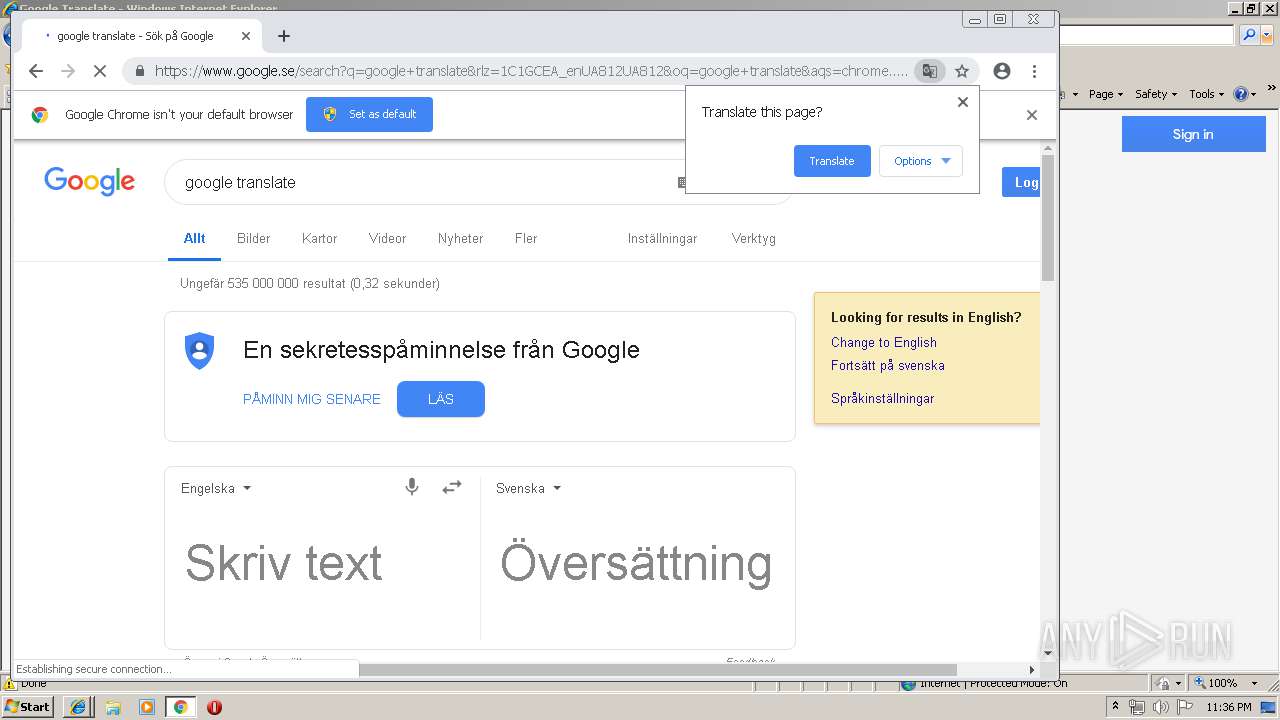
Task: Expand the Fler search options
Action: 526,238
